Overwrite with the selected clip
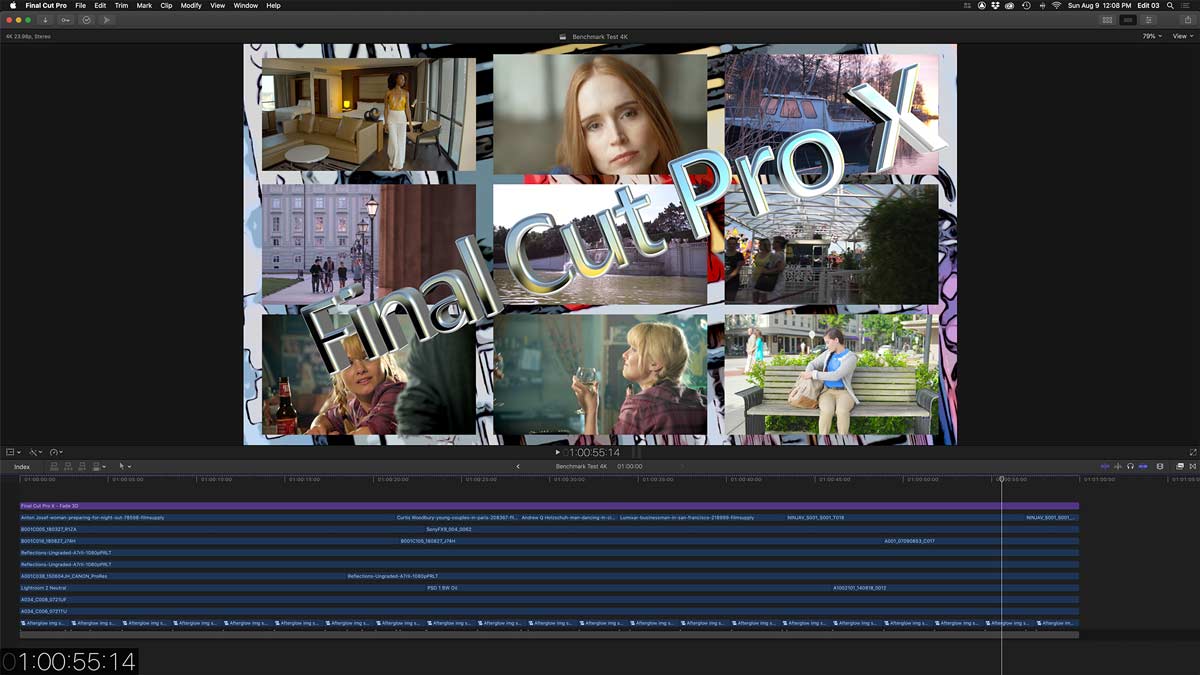This screenshot has height=675, width=1200. 97,466
